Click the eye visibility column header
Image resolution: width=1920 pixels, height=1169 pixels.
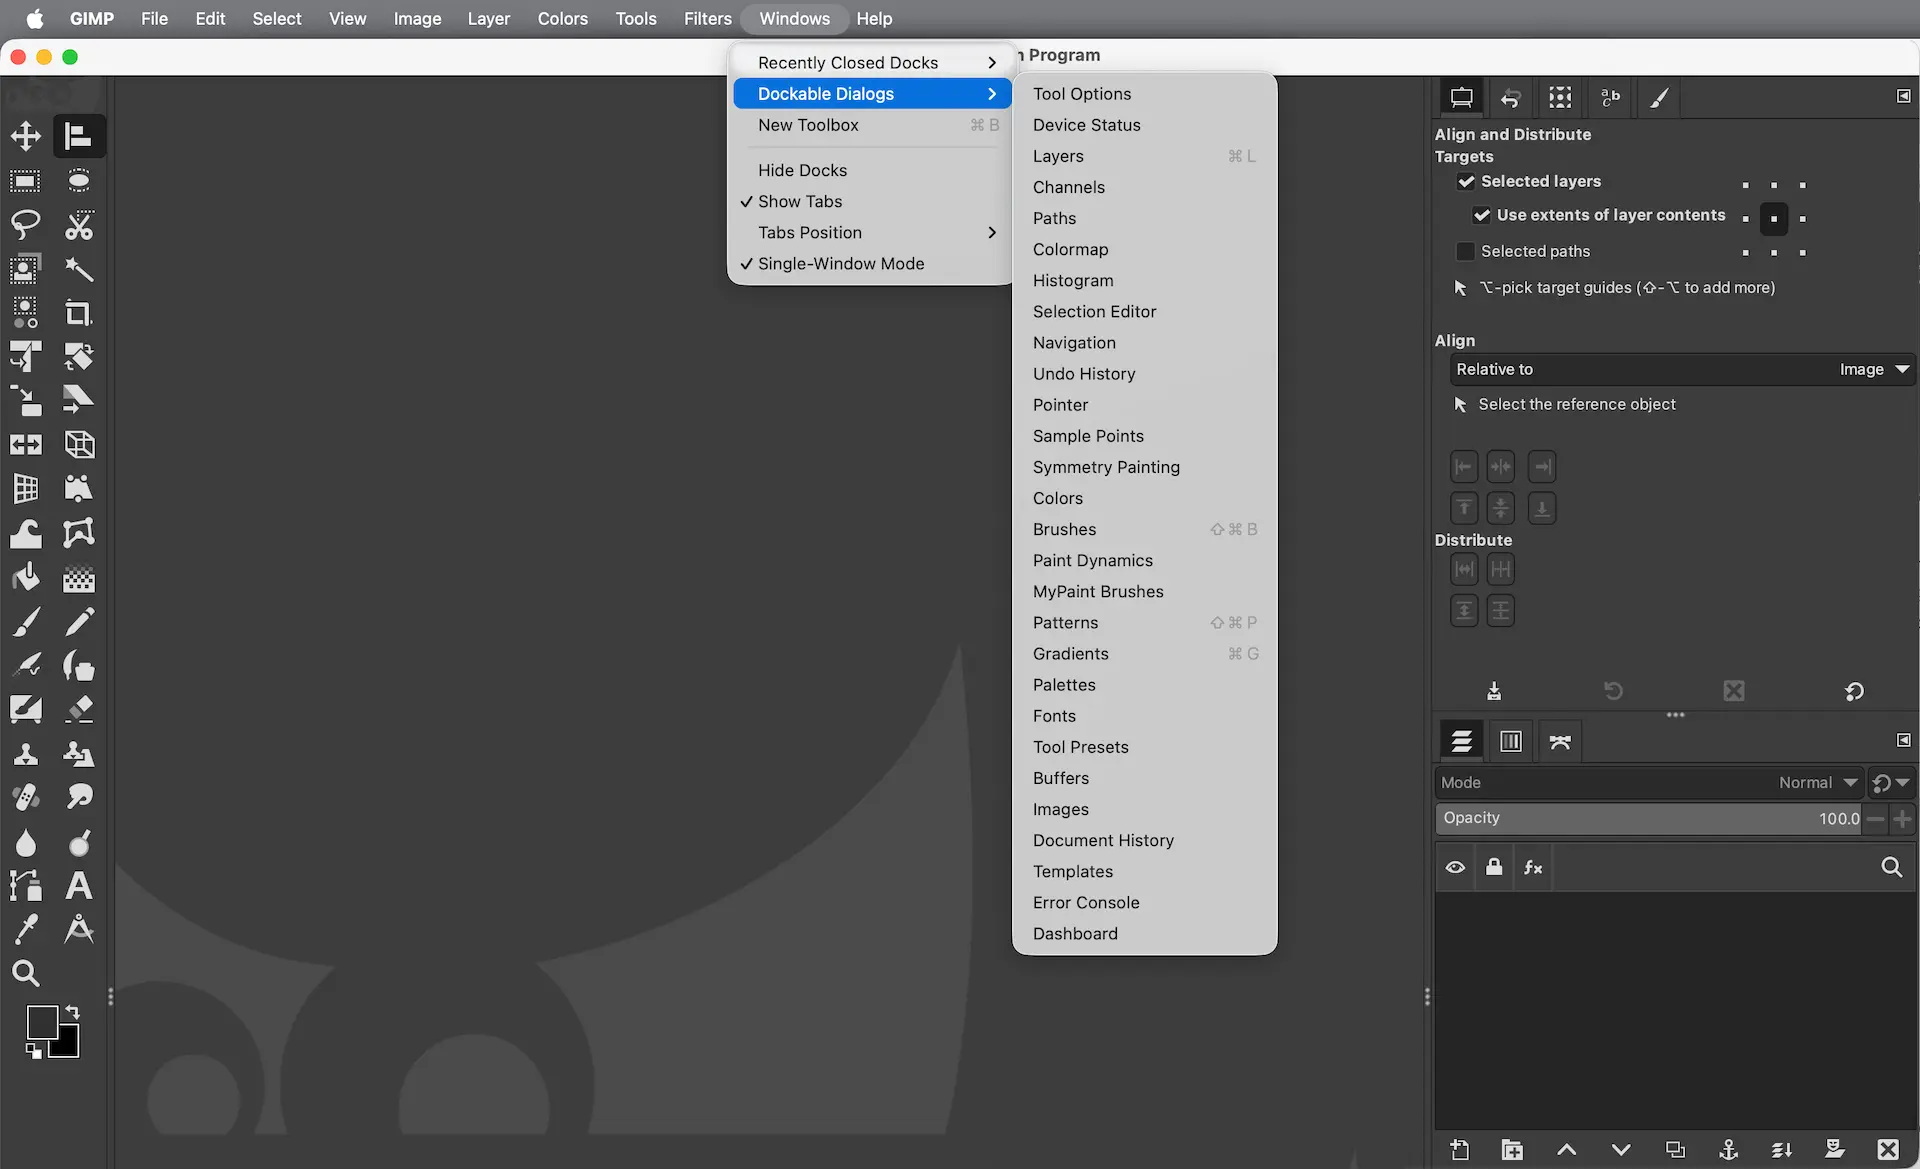click(1456, 868)
